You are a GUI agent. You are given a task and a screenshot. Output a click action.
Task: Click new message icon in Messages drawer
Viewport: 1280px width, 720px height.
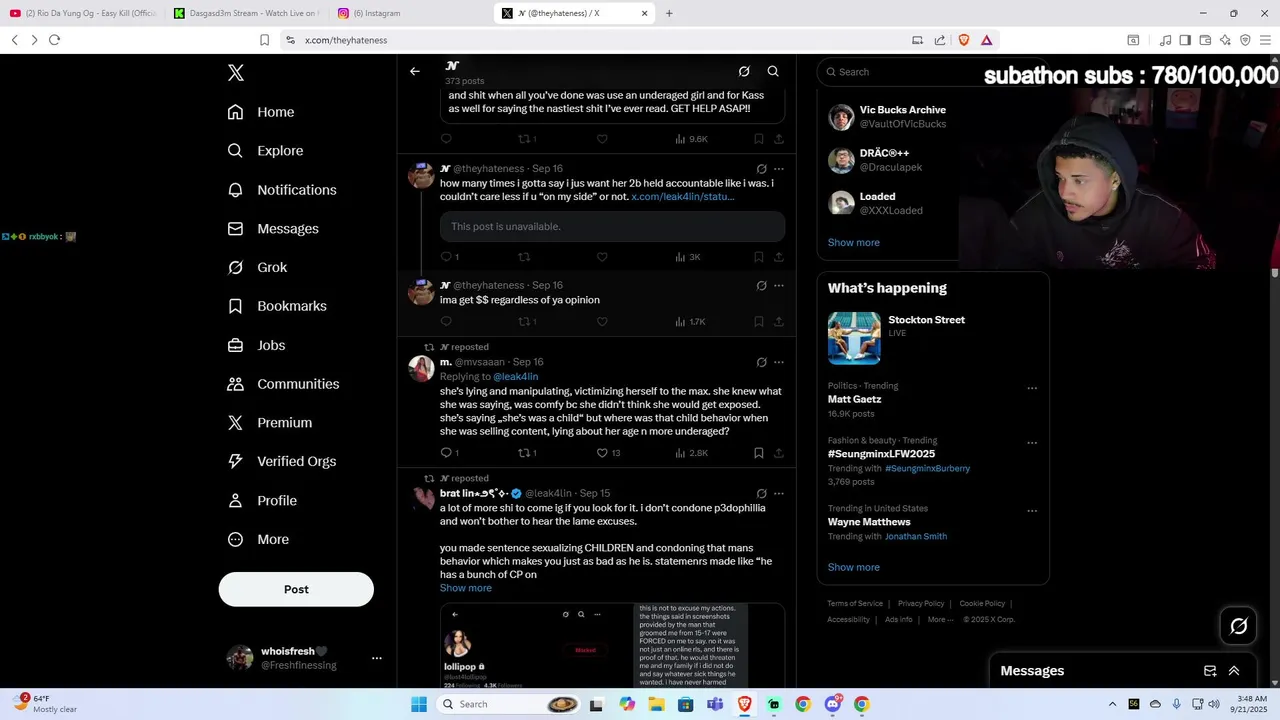click(1210, 671)
